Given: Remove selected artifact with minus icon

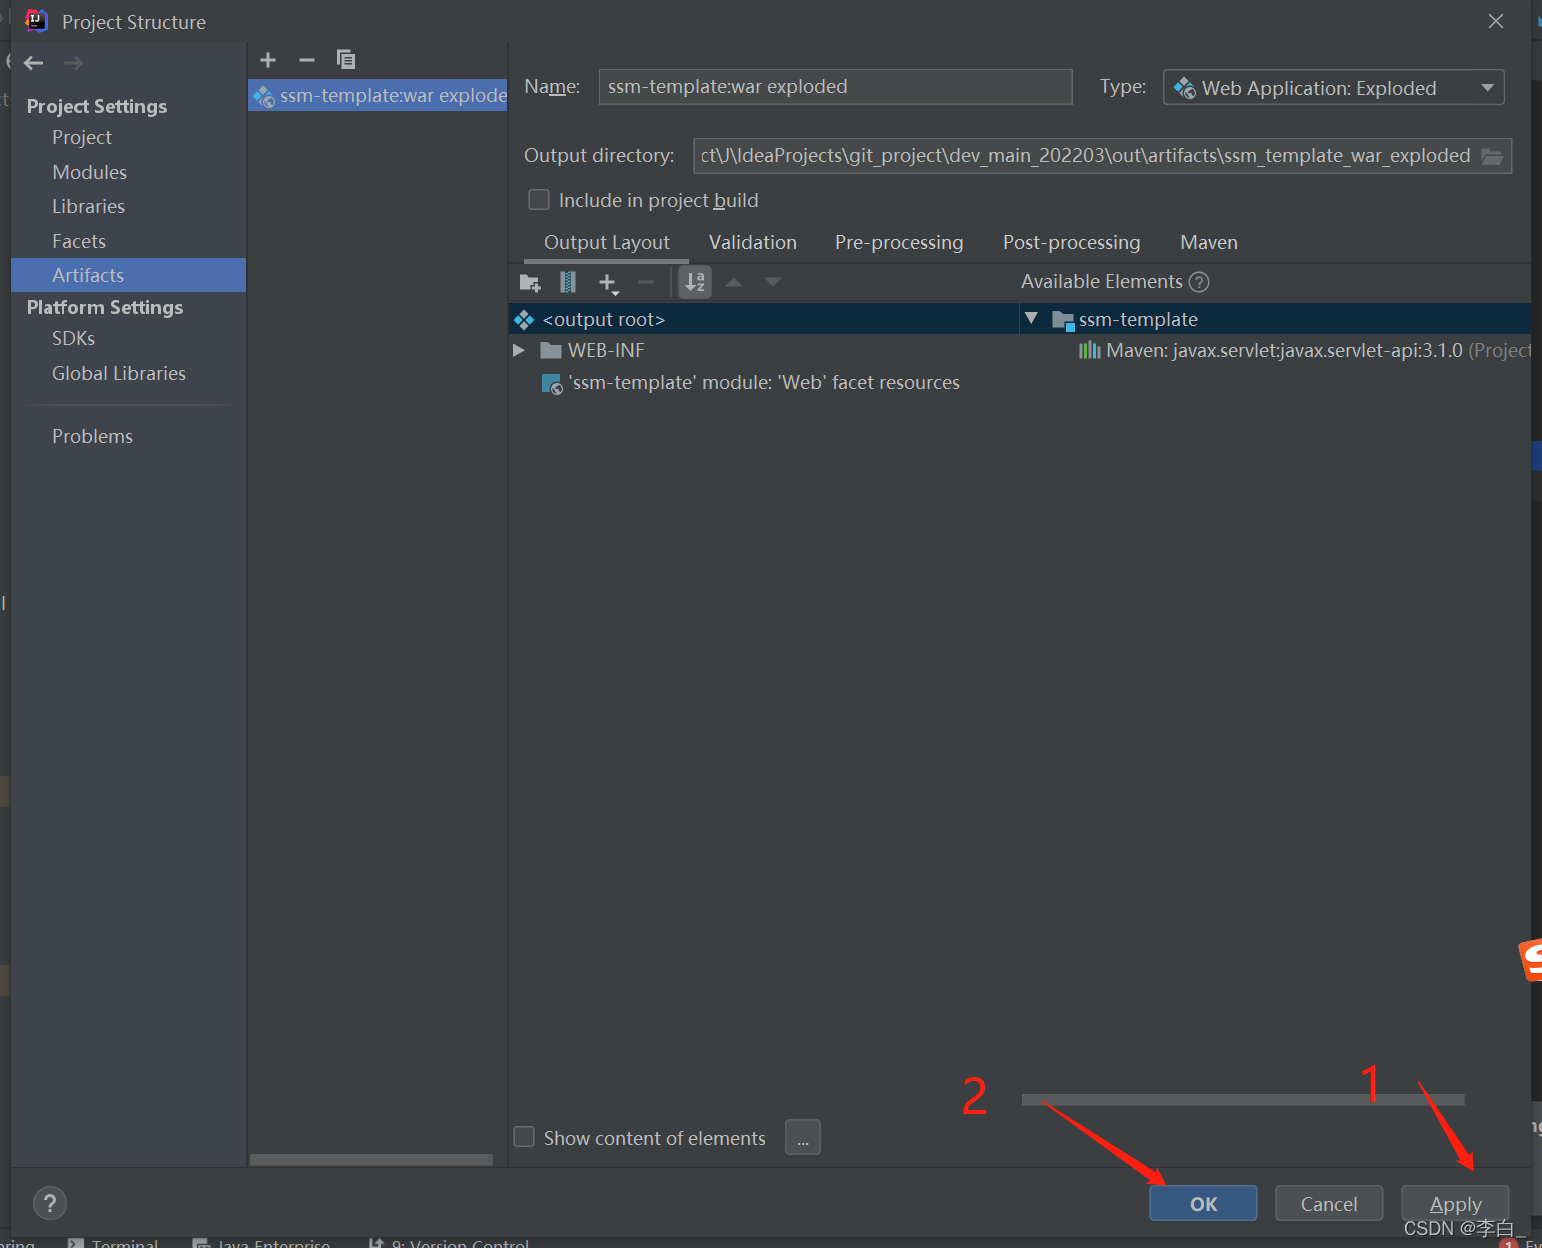Looking at the screenshot, I should [x=307, y=60].
